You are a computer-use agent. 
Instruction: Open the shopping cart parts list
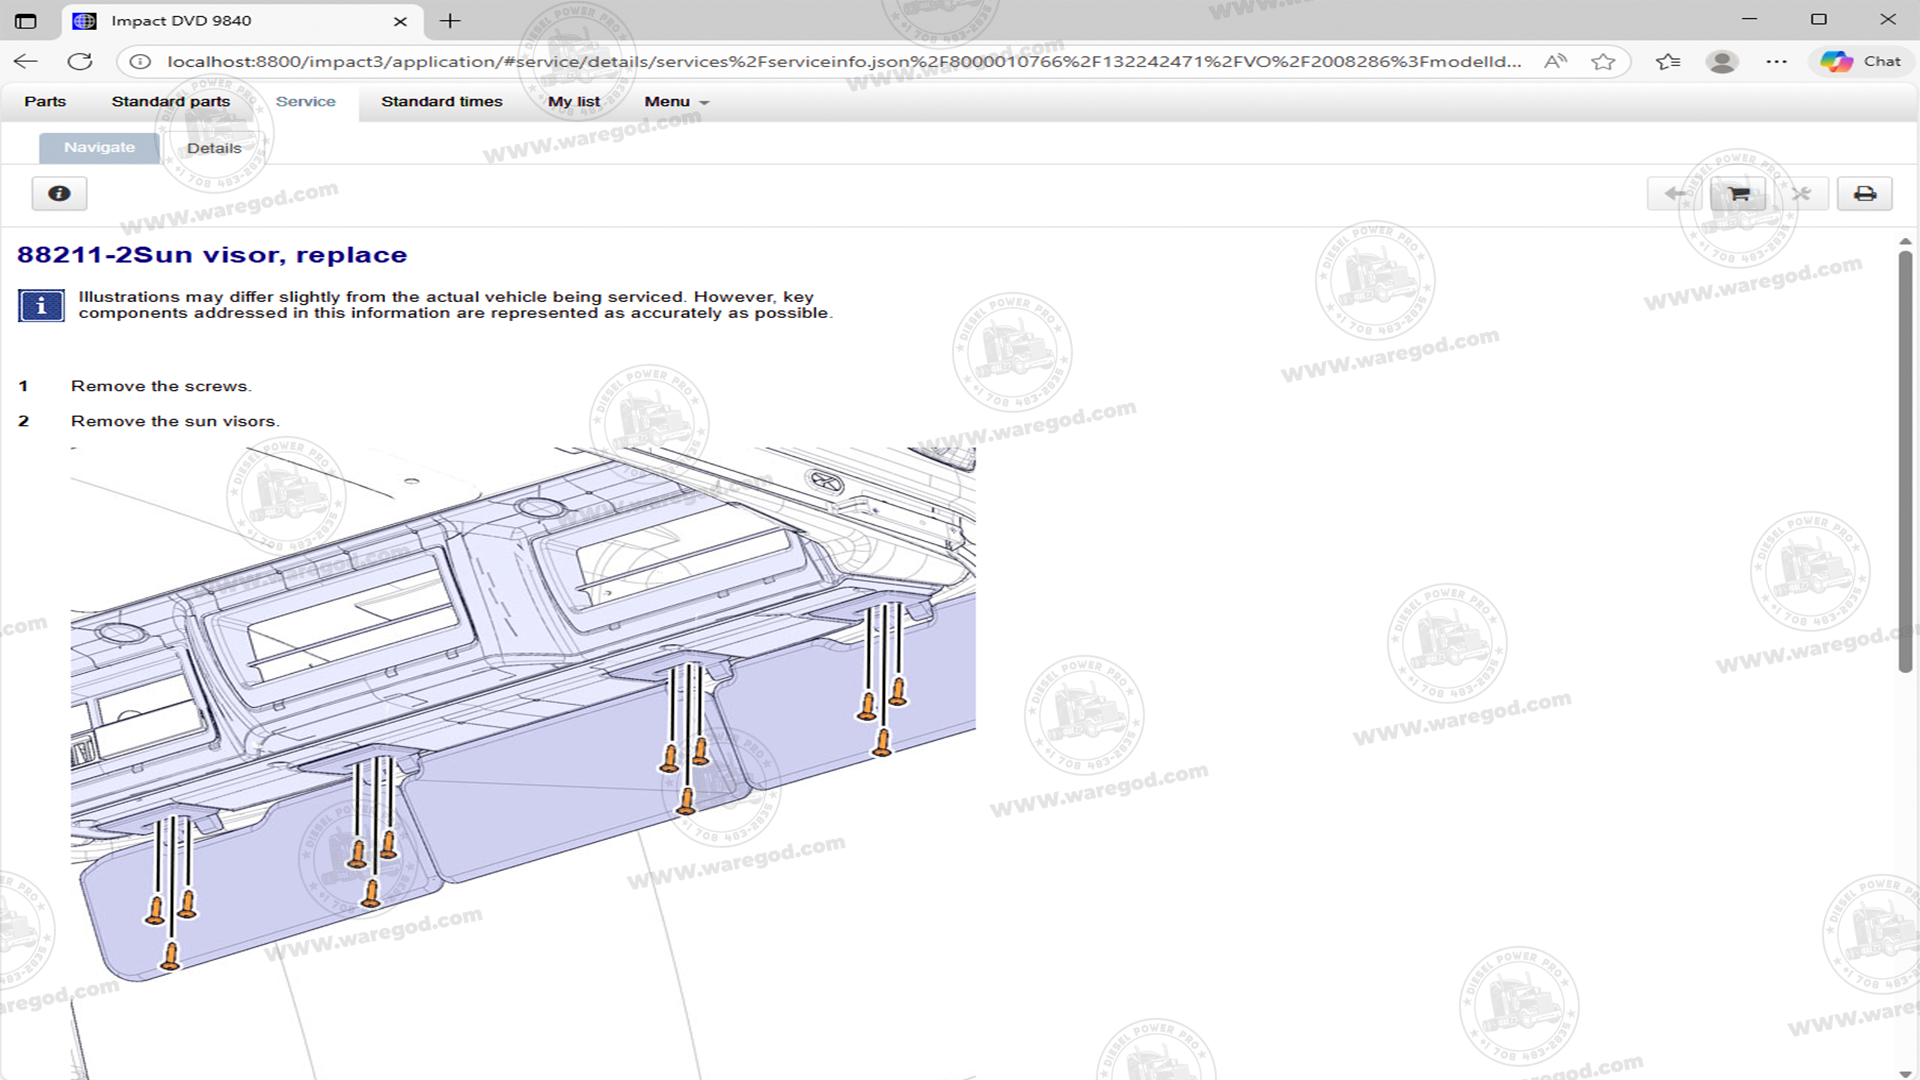point(1738,194)
